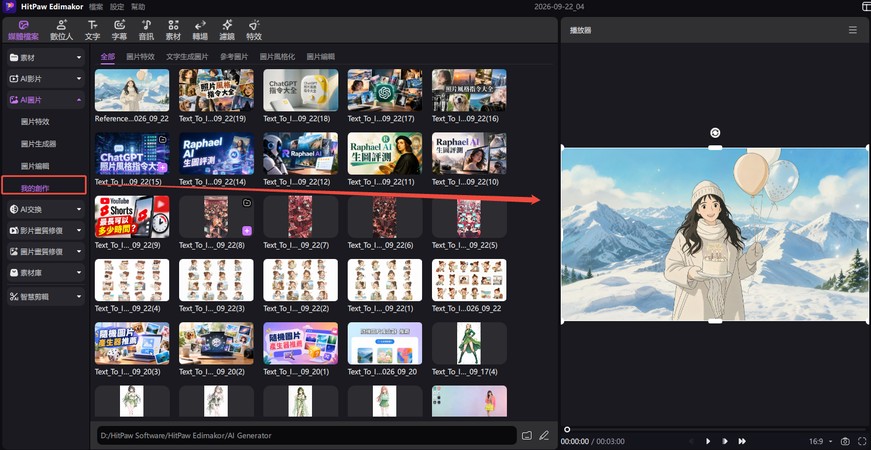Add Text_To_I...09_22(8) using plus badge

tap(247, 231)
